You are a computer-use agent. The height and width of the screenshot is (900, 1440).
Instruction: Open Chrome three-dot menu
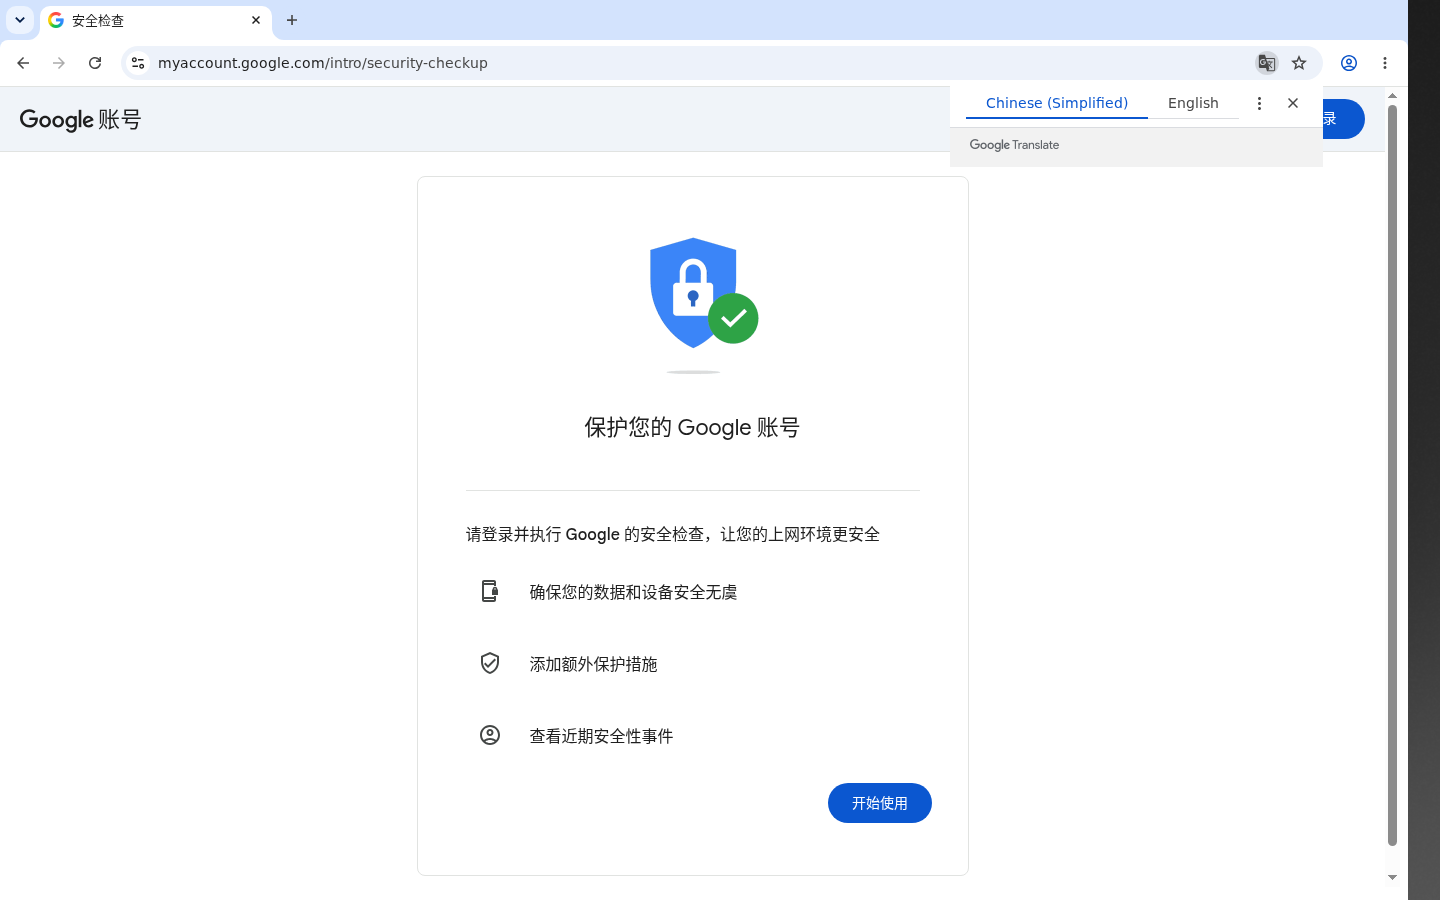click(x=1385, y=63)
